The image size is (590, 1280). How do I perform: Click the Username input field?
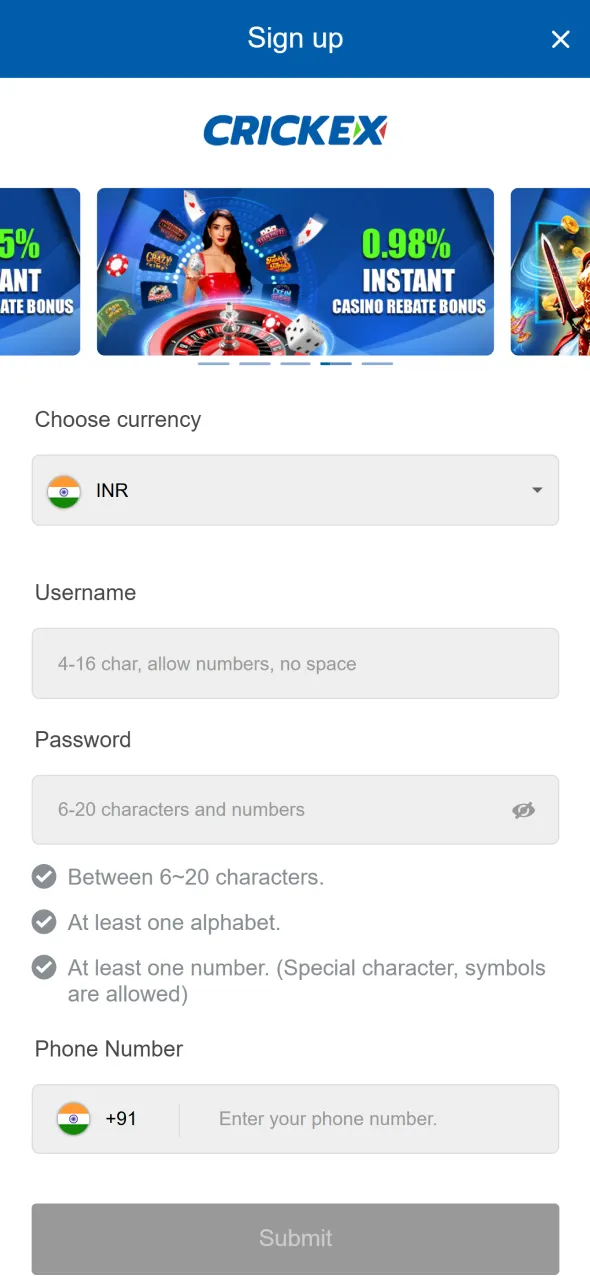[295, 663]
